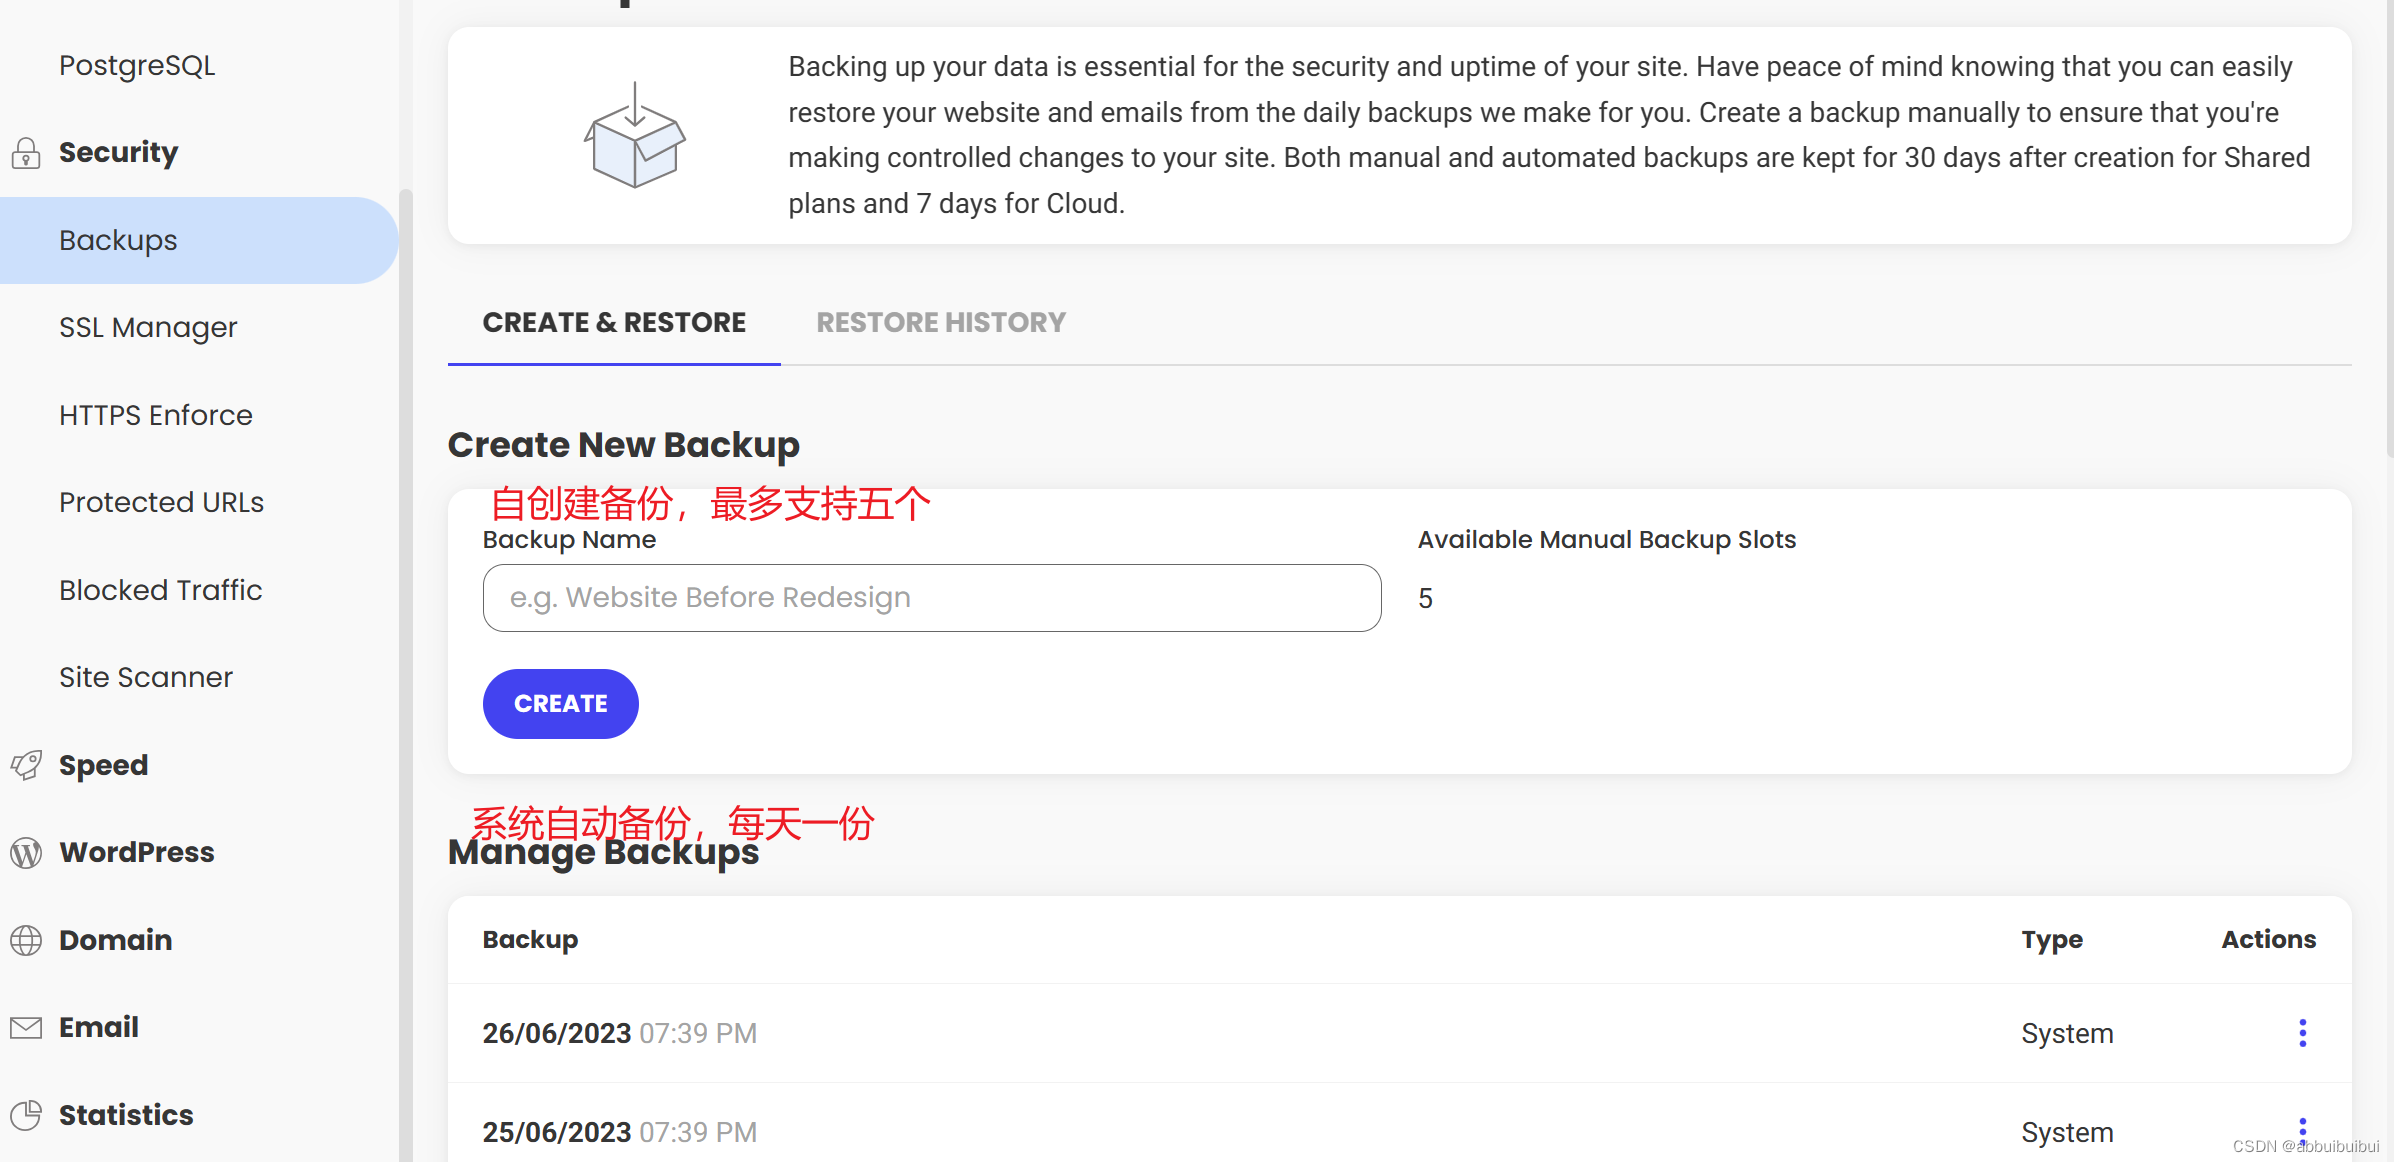Open the Site Scanner page

(146, 677)
